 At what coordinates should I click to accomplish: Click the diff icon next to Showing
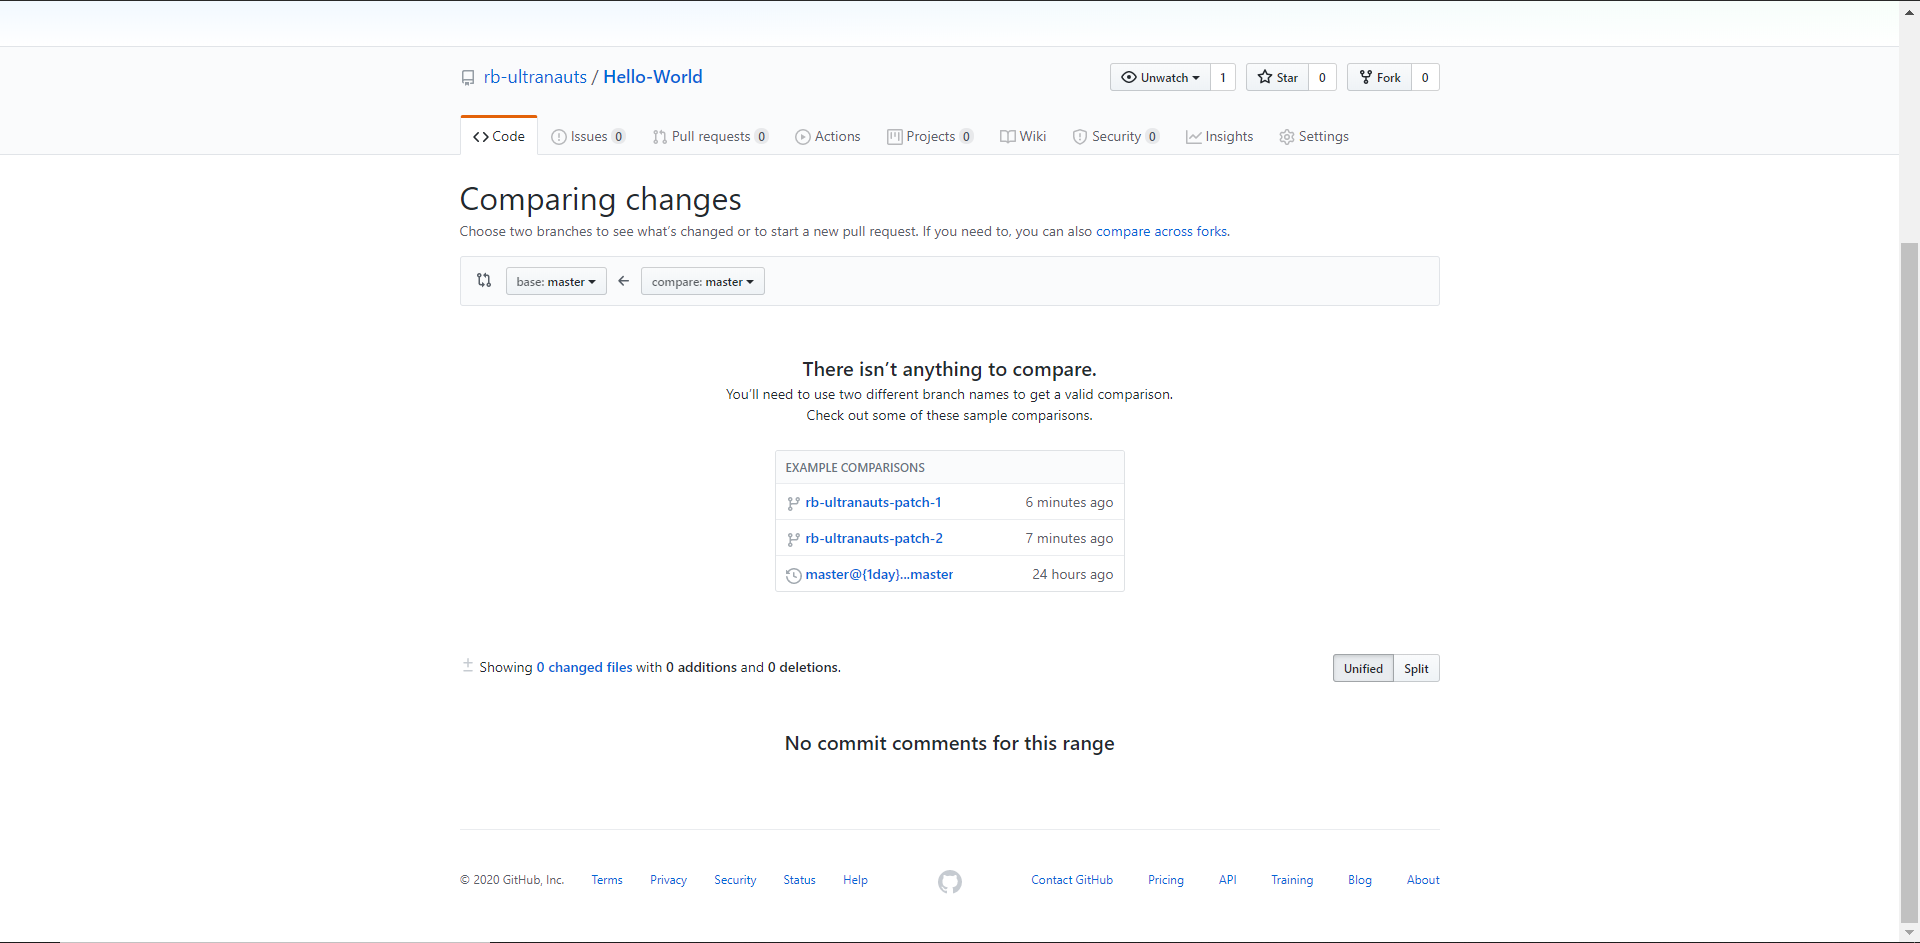(467, 666)
